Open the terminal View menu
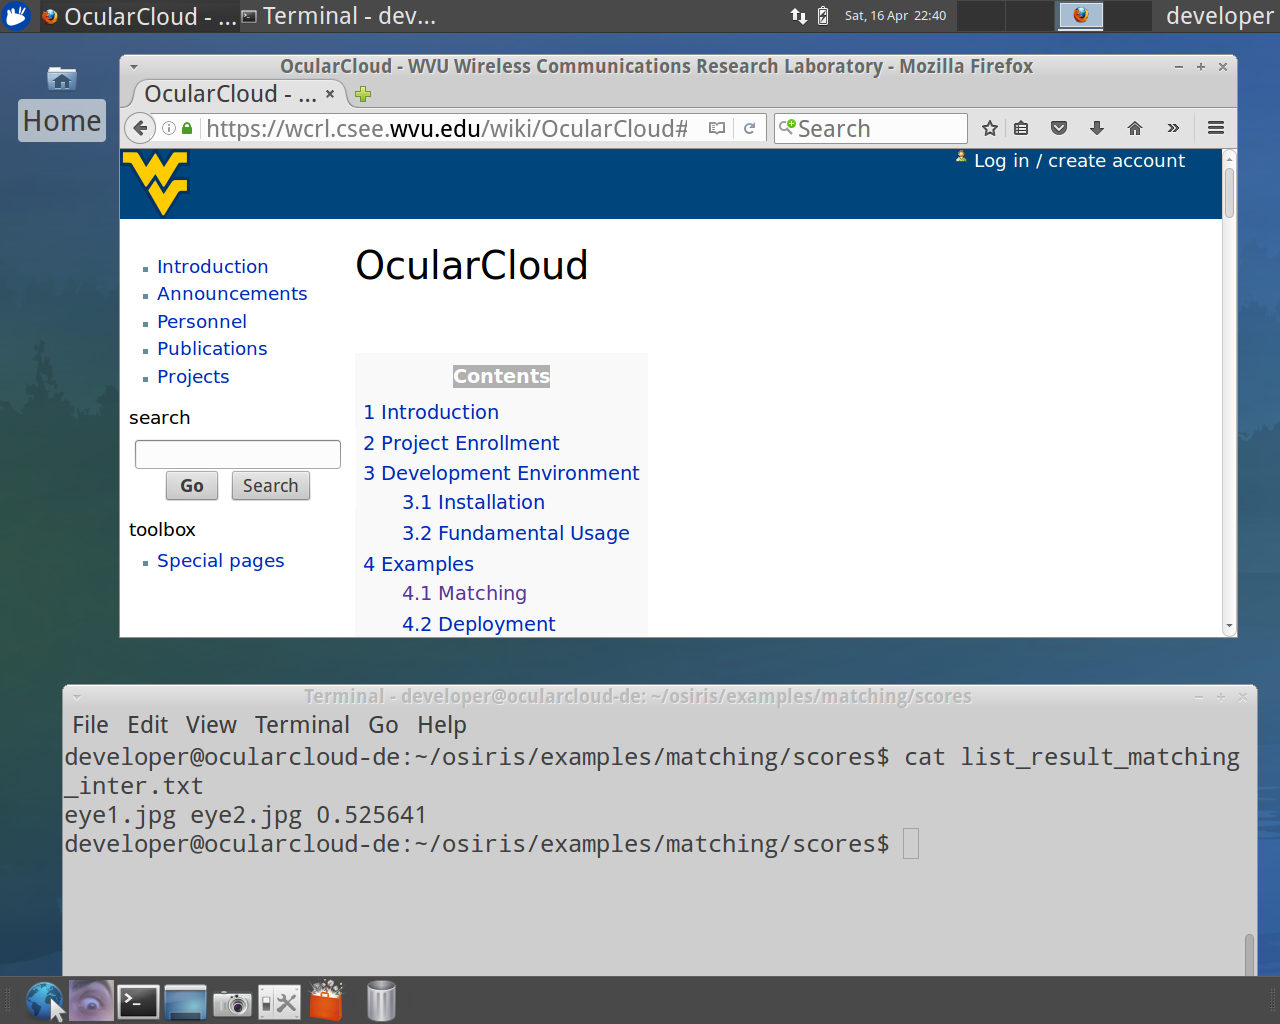Image resolution: width=1280 pixels, height=1024 pixels. point(211,725)
